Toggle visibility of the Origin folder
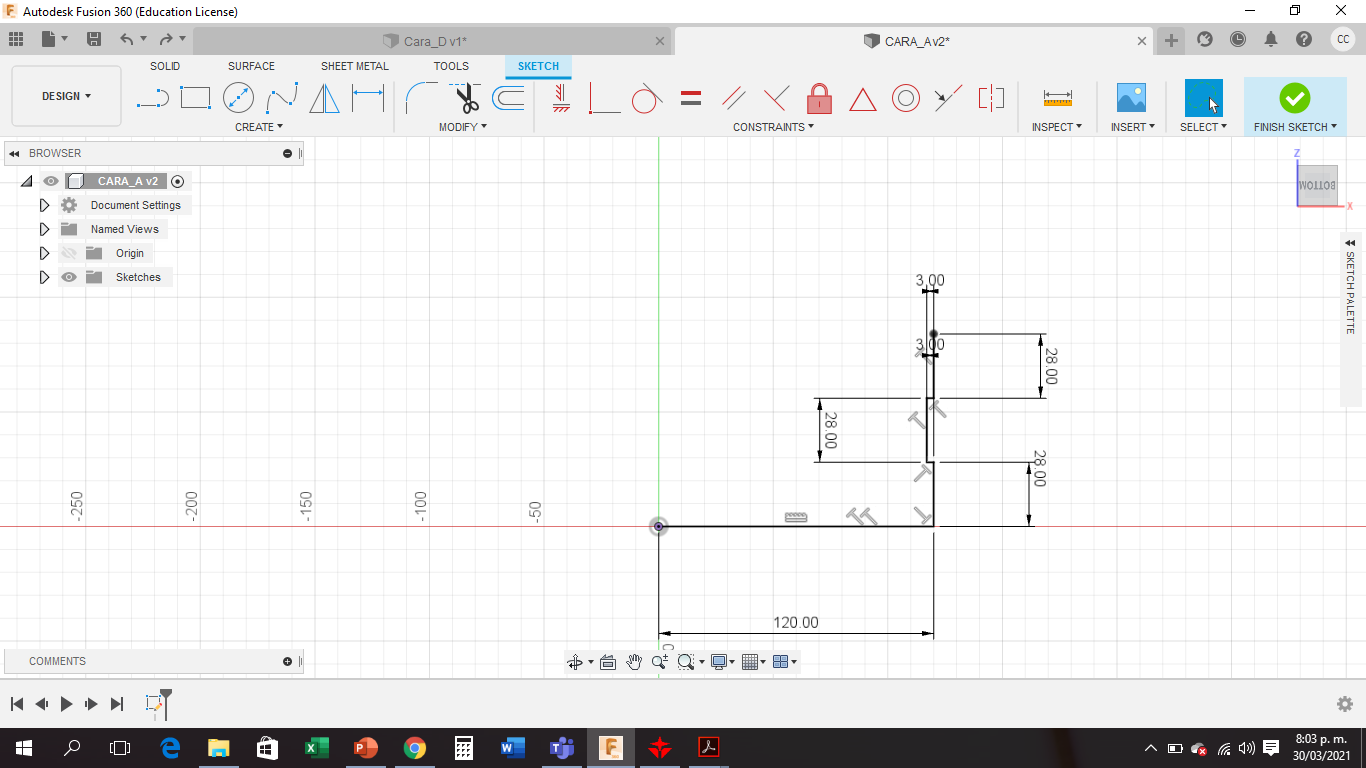The image size is (1366, 768). tap(69, 253)
